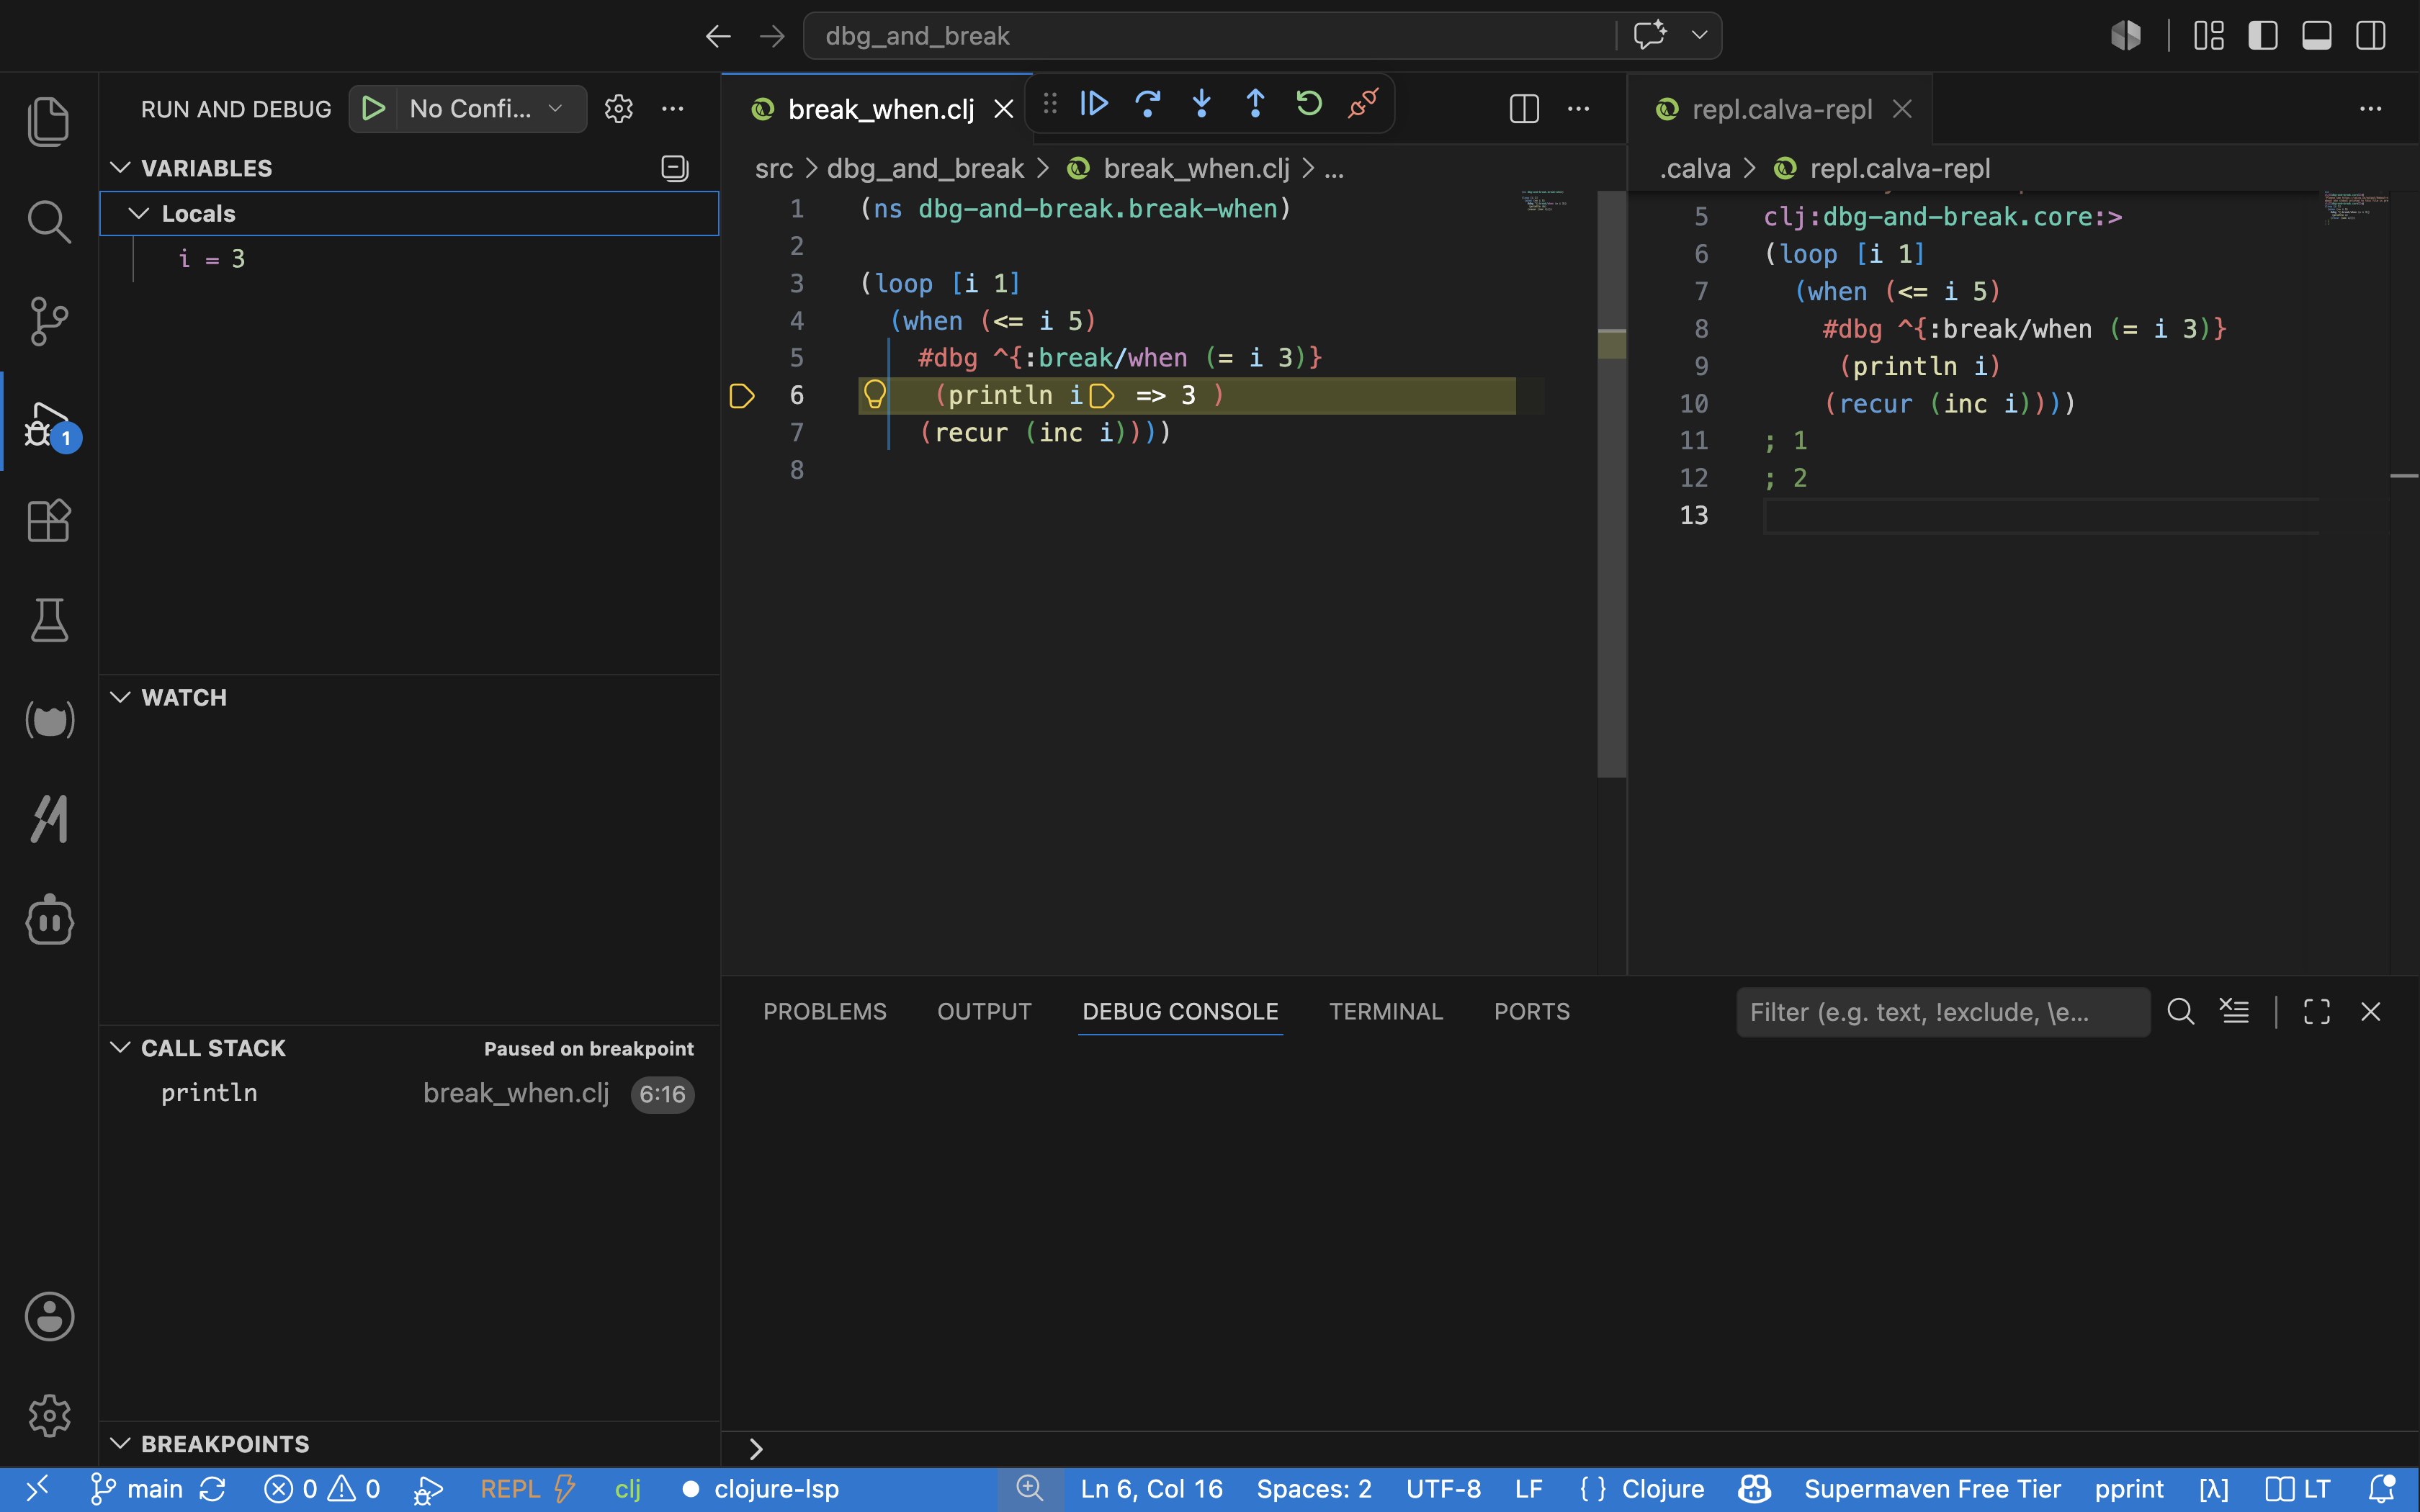Switch to the break_when.clj tab
The width and height of the screenshot is (2420, 1512).
click(880, 109)
